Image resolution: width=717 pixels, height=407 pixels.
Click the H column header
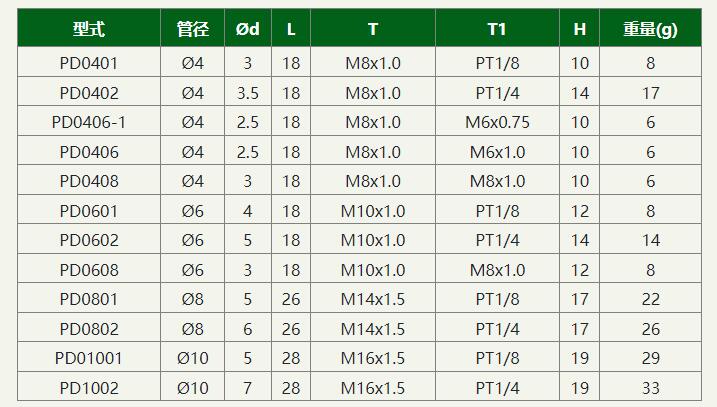579,29
